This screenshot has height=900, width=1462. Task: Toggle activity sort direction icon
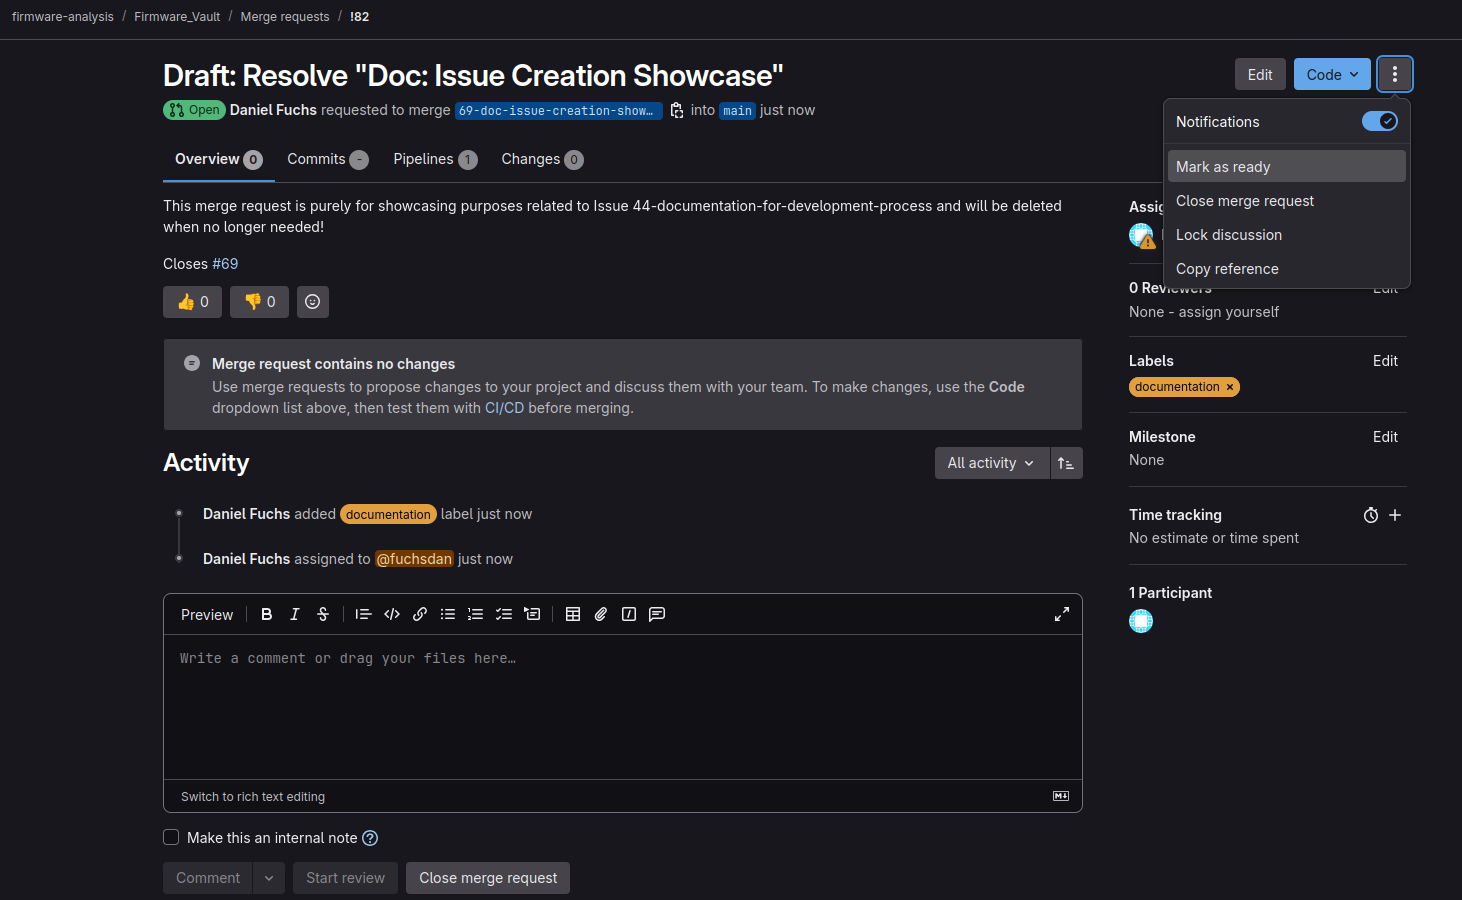pos(1066,463)
